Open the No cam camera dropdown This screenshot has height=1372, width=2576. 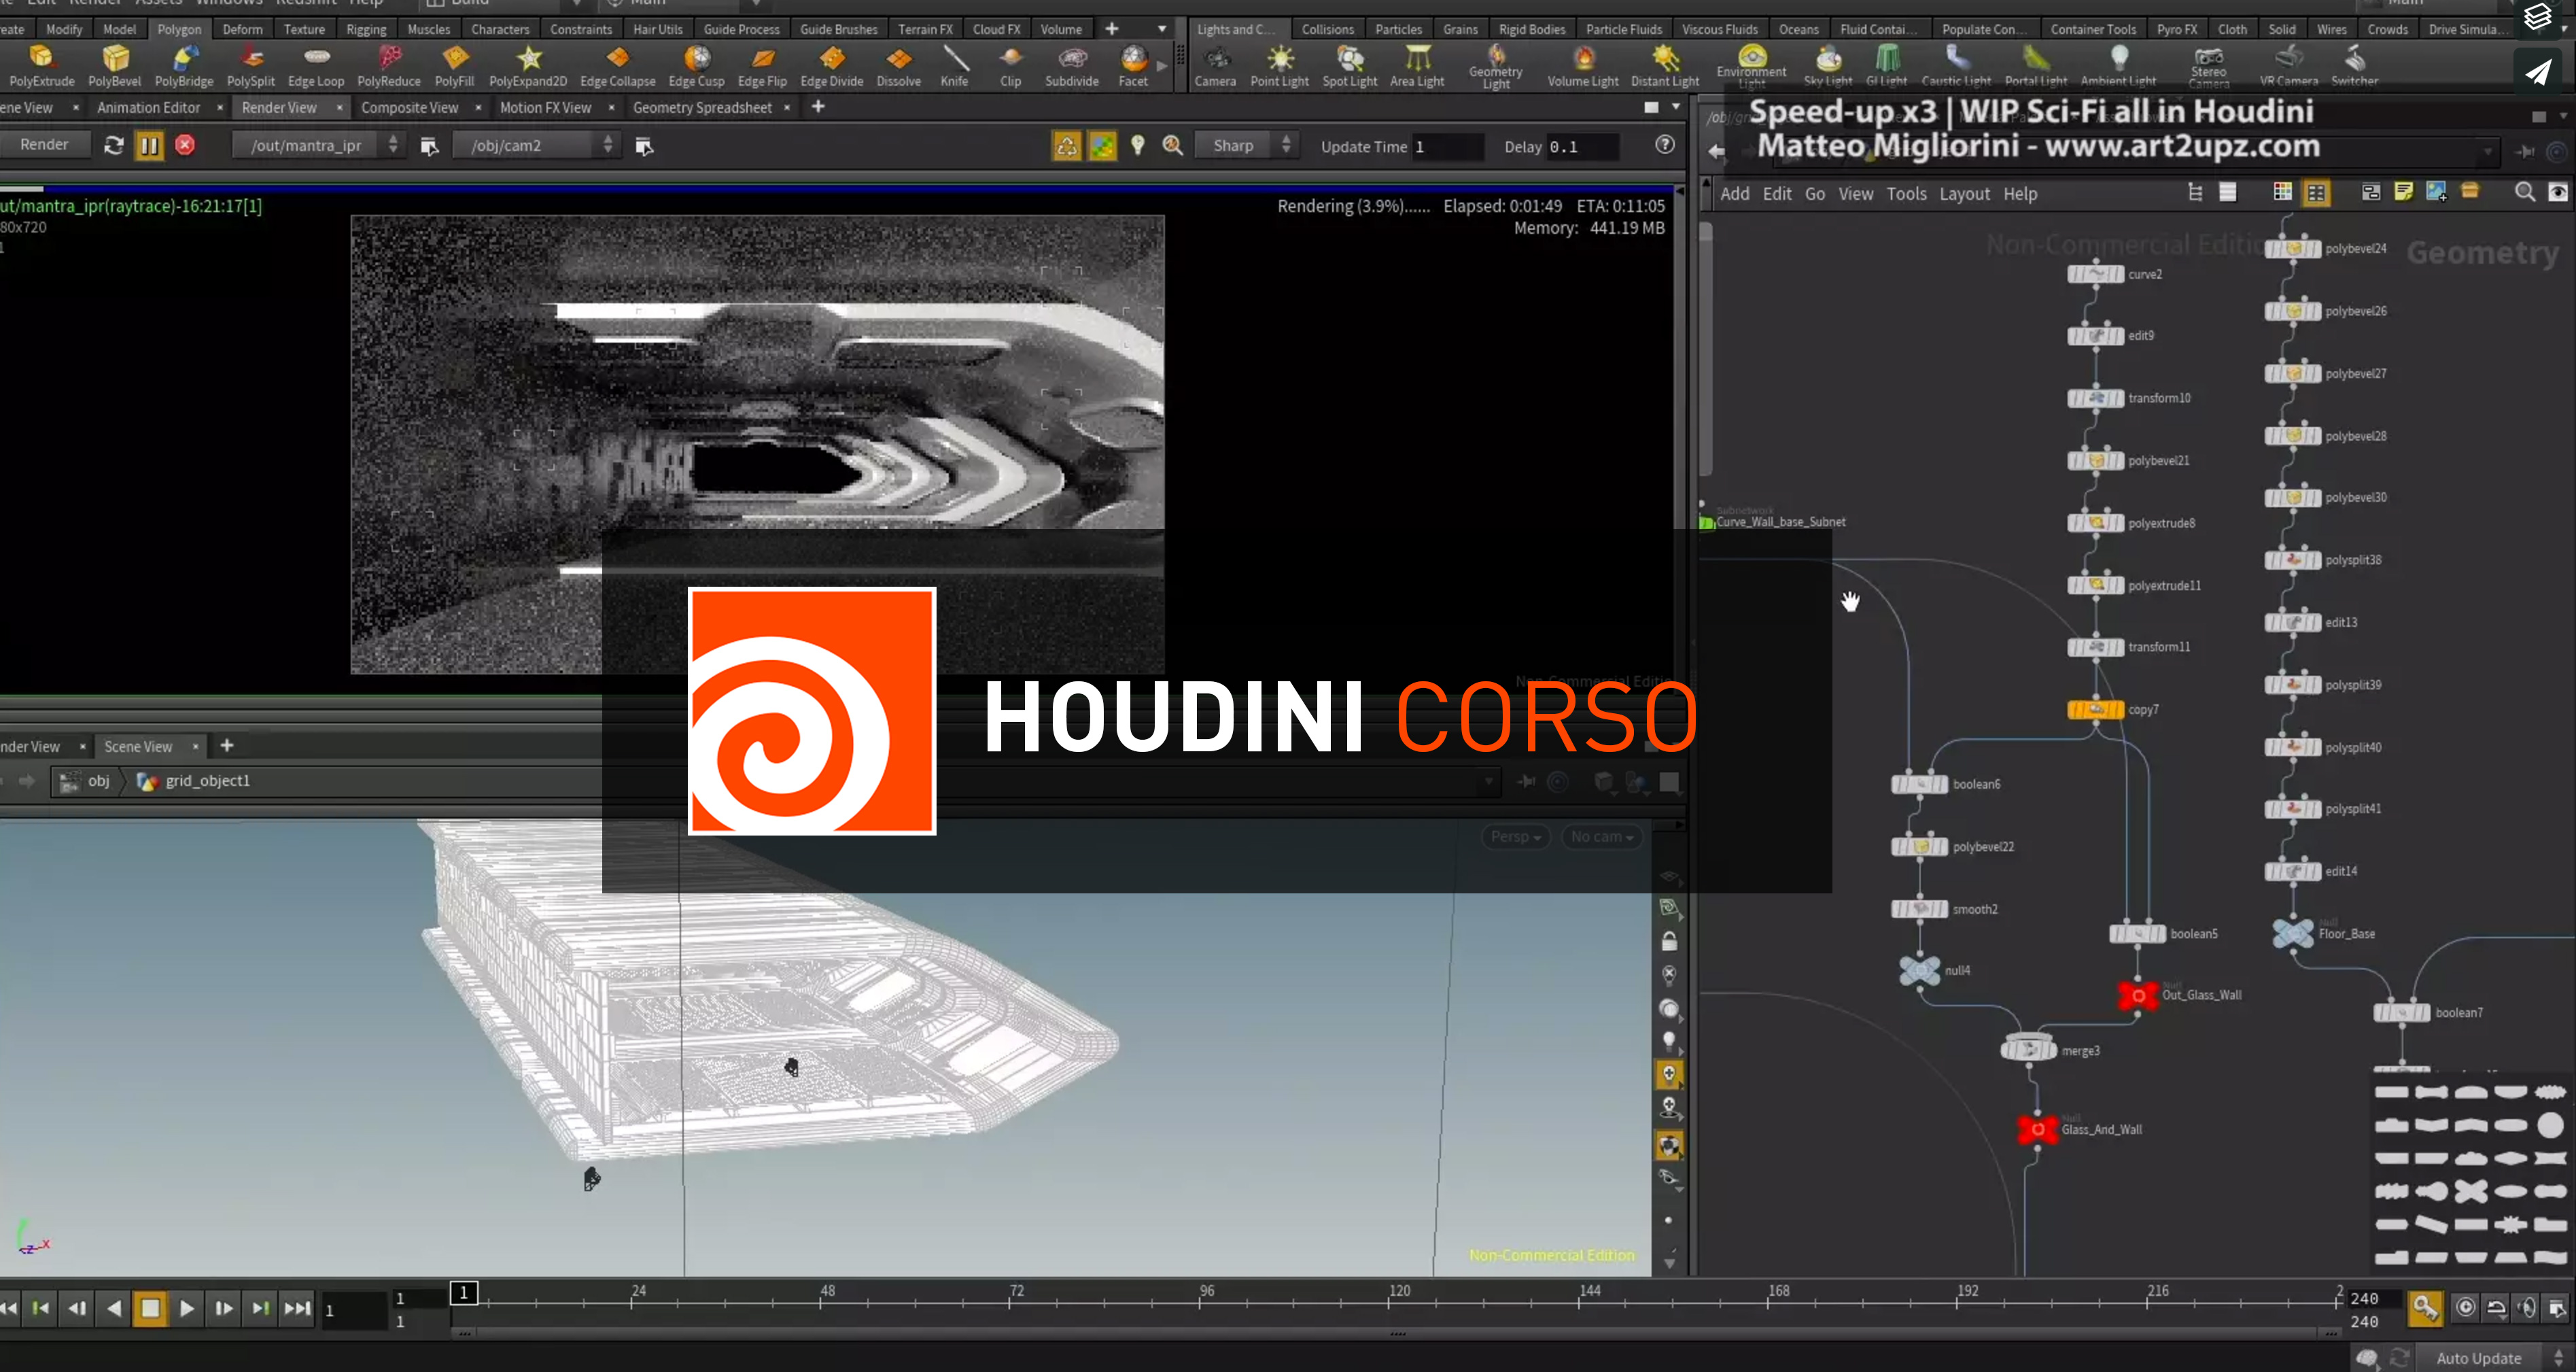point(1601,836)
